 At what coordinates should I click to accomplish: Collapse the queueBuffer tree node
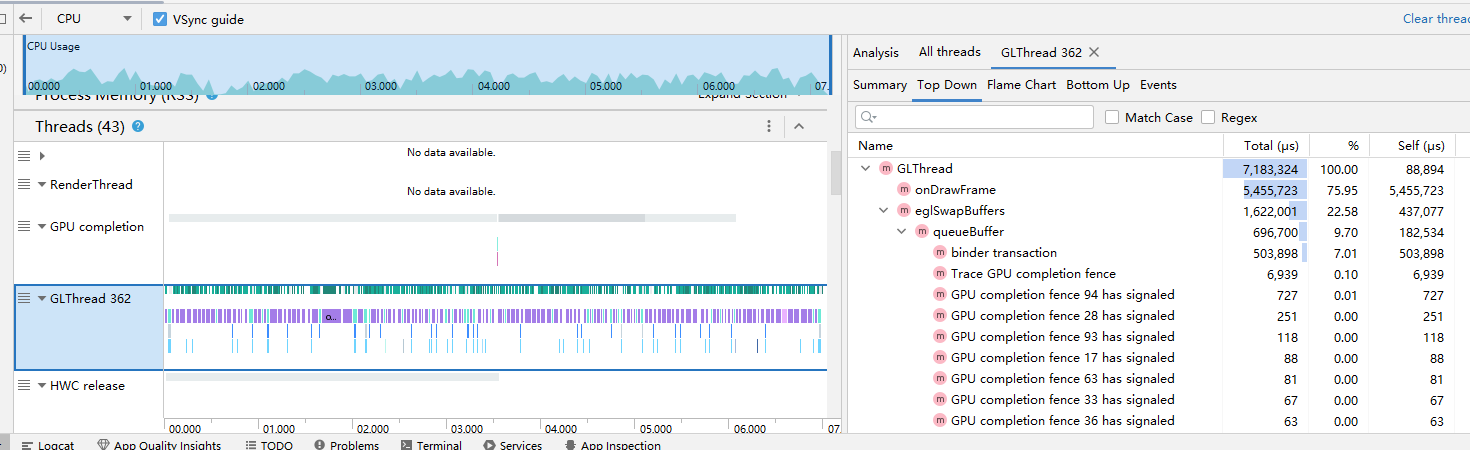click(901, 232)
